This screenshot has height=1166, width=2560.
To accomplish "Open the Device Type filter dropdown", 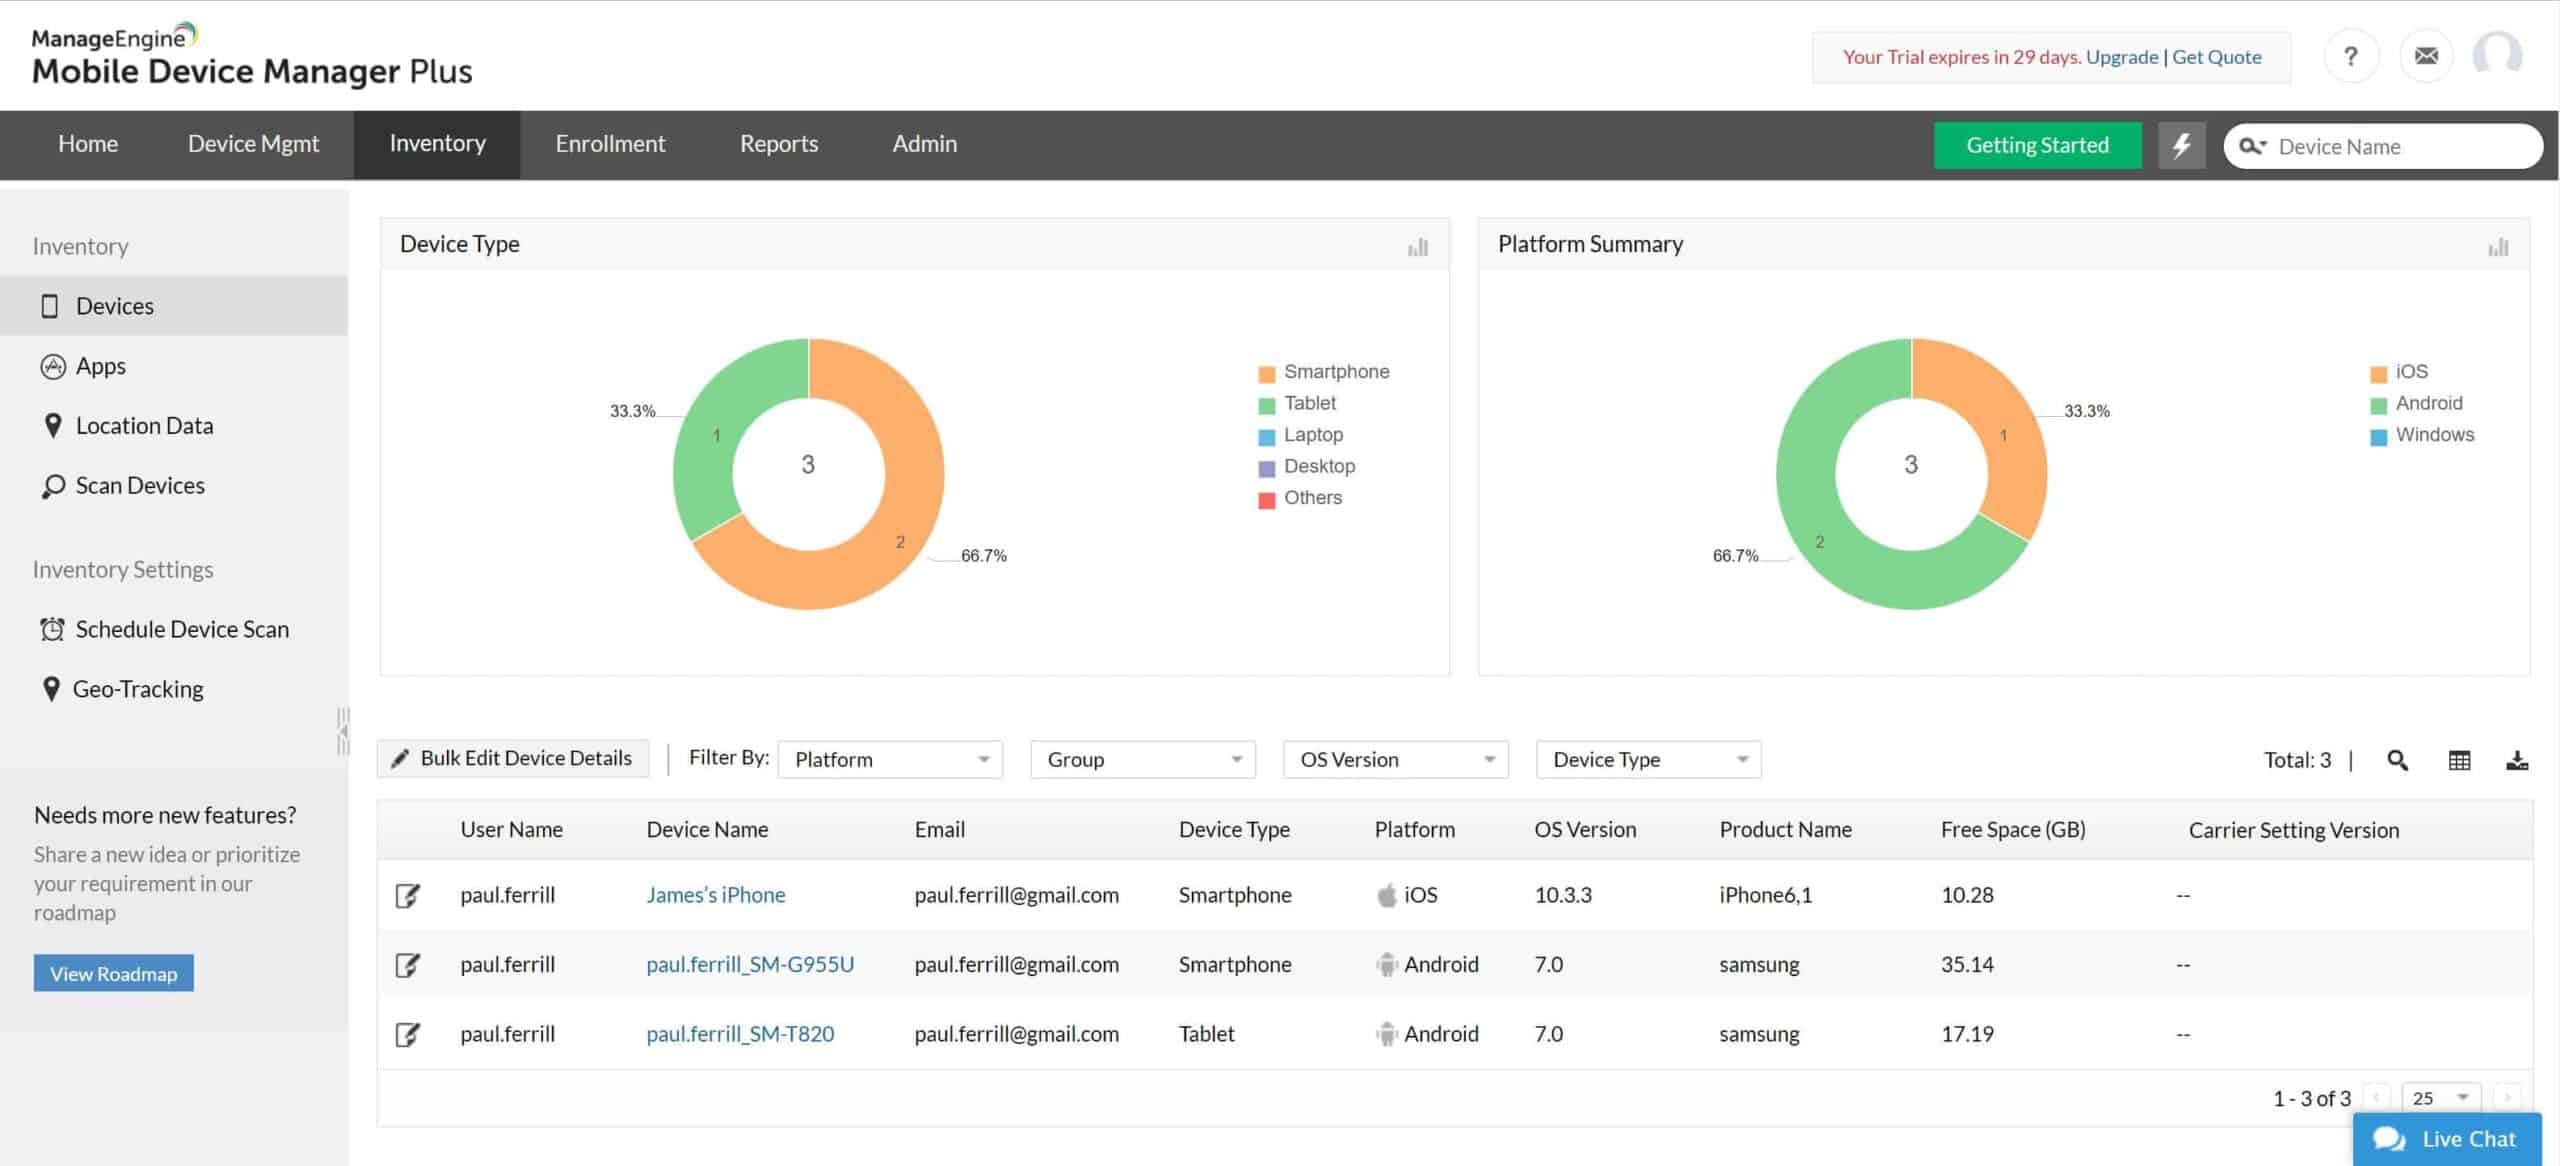I will pyautogui.click(x=1649, y=760).
